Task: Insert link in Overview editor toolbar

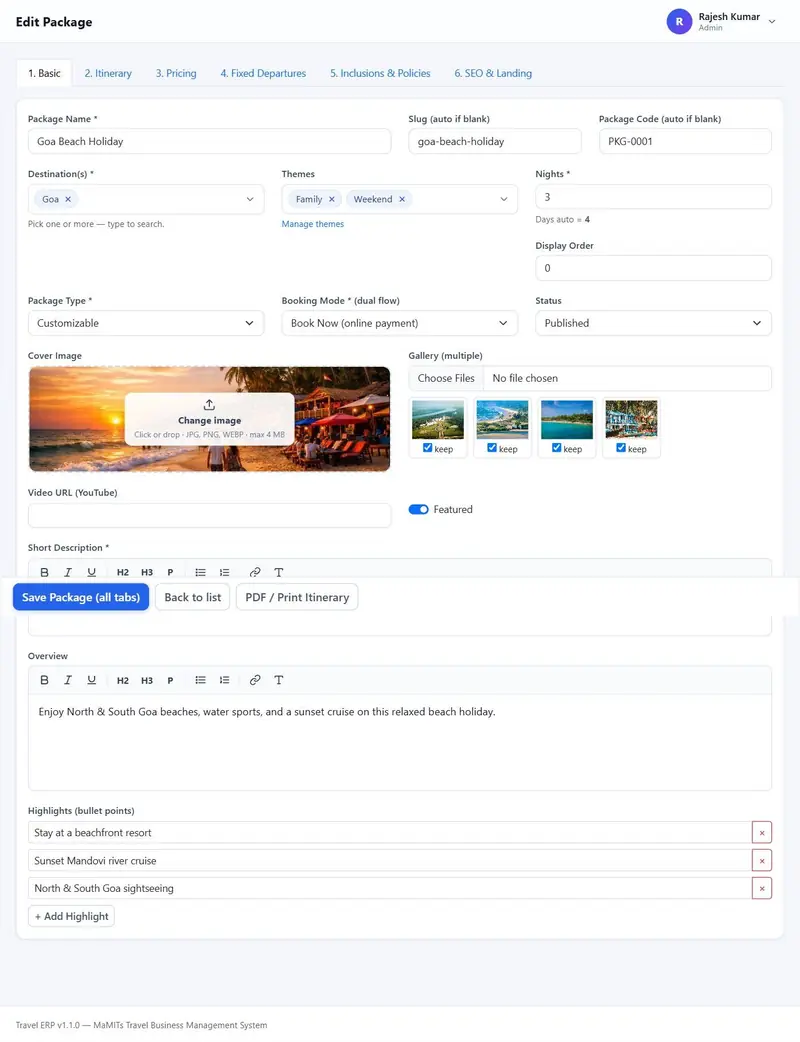Action: 255,680
